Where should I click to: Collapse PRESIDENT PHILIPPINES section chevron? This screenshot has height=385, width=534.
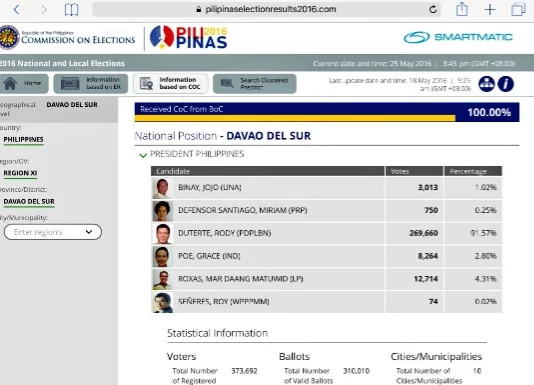tap(143, 155)
